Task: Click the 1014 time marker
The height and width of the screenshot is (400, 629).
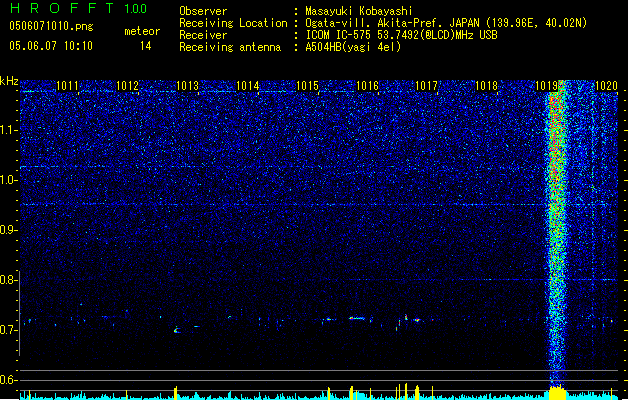Action: tap(248, 86)
